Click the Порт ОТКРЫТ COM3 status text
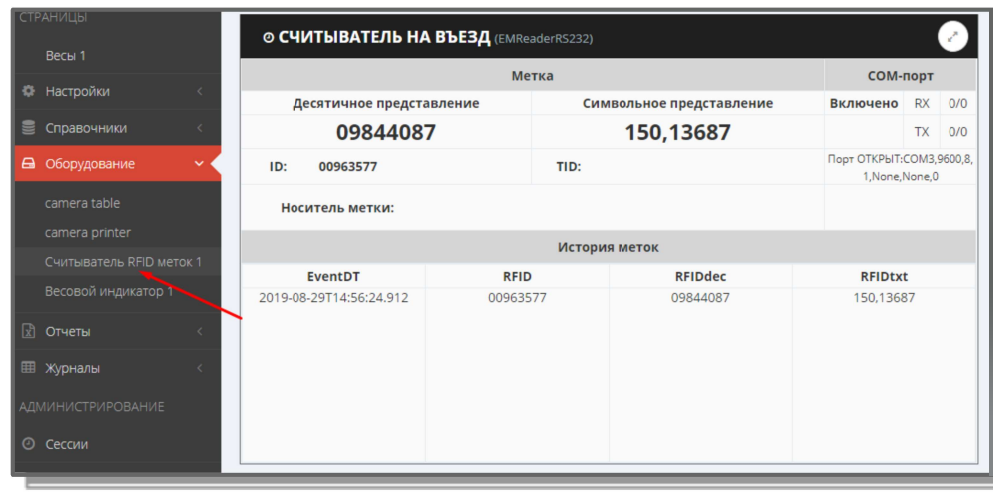The width and height of the screenshot is (993, 494). pos(900,168)
